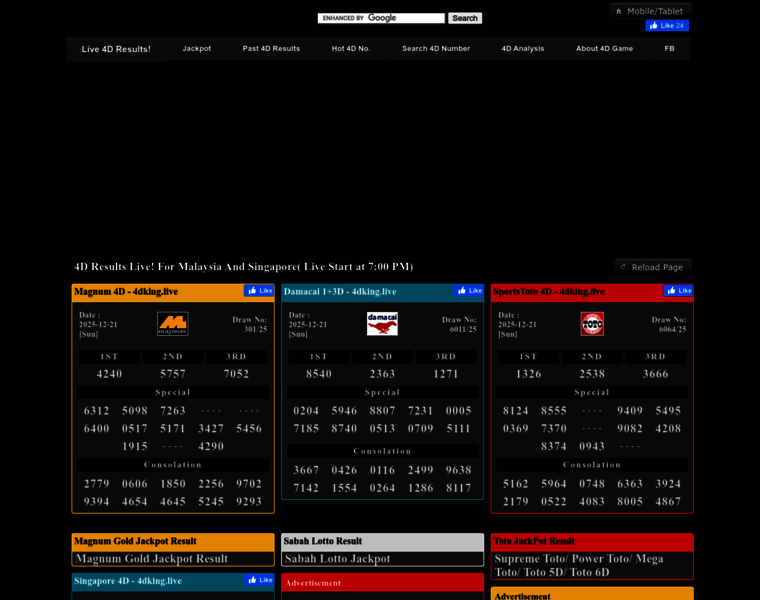Focus the Google custom search field
Viewport: 760px width, 600px height.
[x=381, y=18]
